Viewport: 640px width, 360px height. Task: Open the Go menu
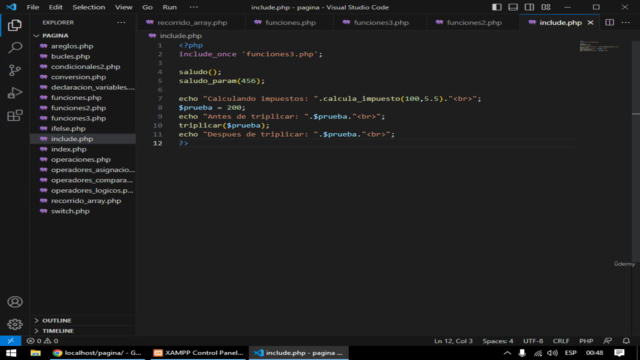point(147,7)
